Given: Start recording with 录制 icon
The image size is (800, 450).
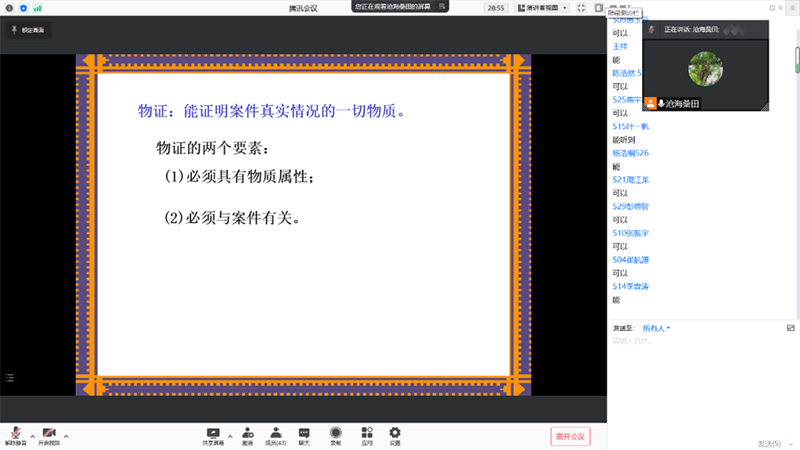Looking at the screenshot, I should pos(337,434).
